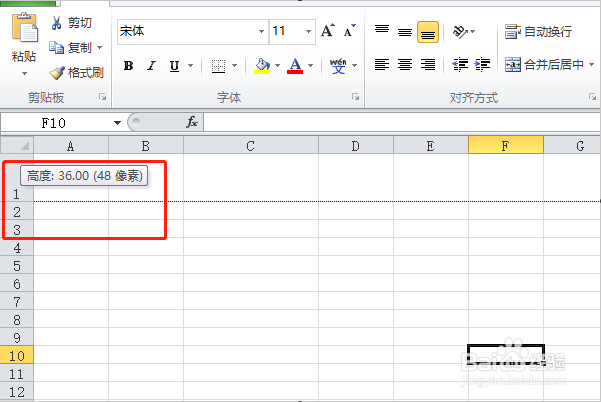Align cell text right
Viewport: 601px width, 402px height.
tap(428, 64)
